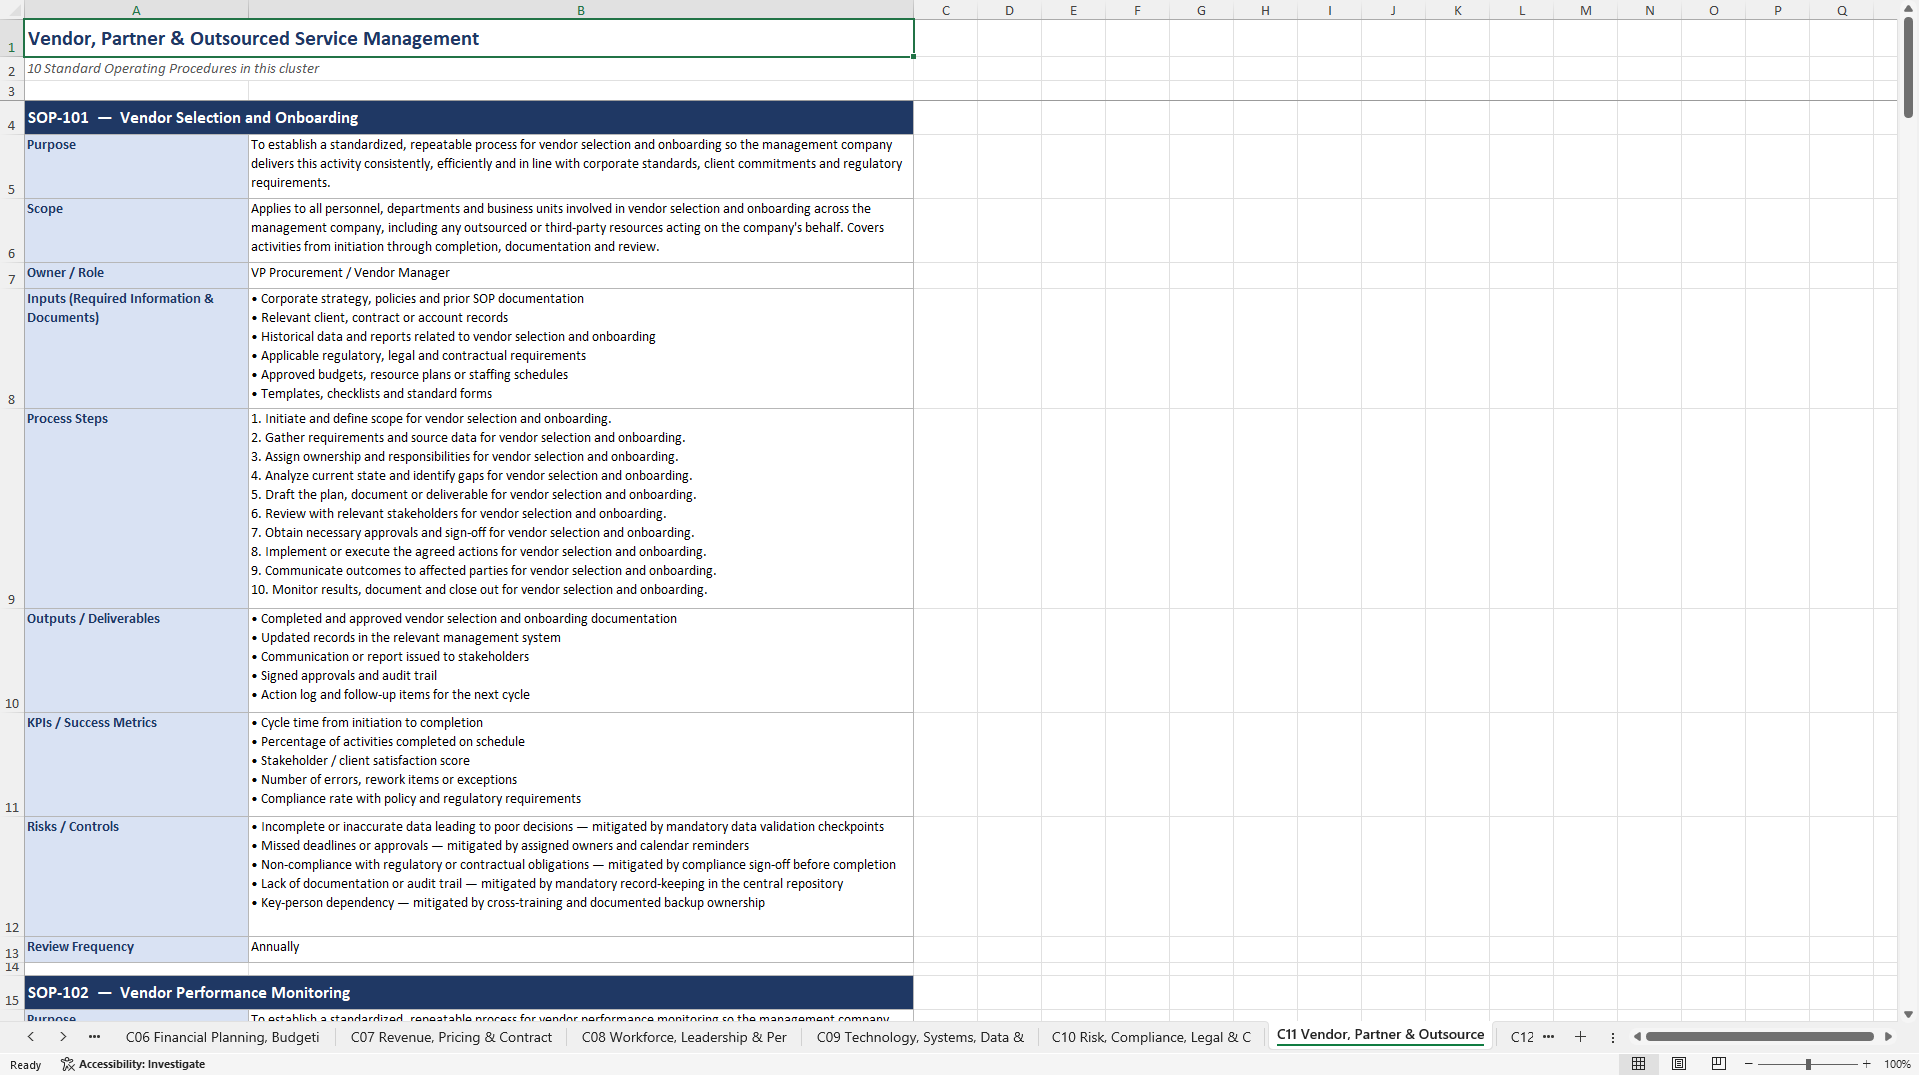Viewport: 1919px width, 1075px height.
Task: Select the Owner / Role label cell
Action: pos(136,275)
